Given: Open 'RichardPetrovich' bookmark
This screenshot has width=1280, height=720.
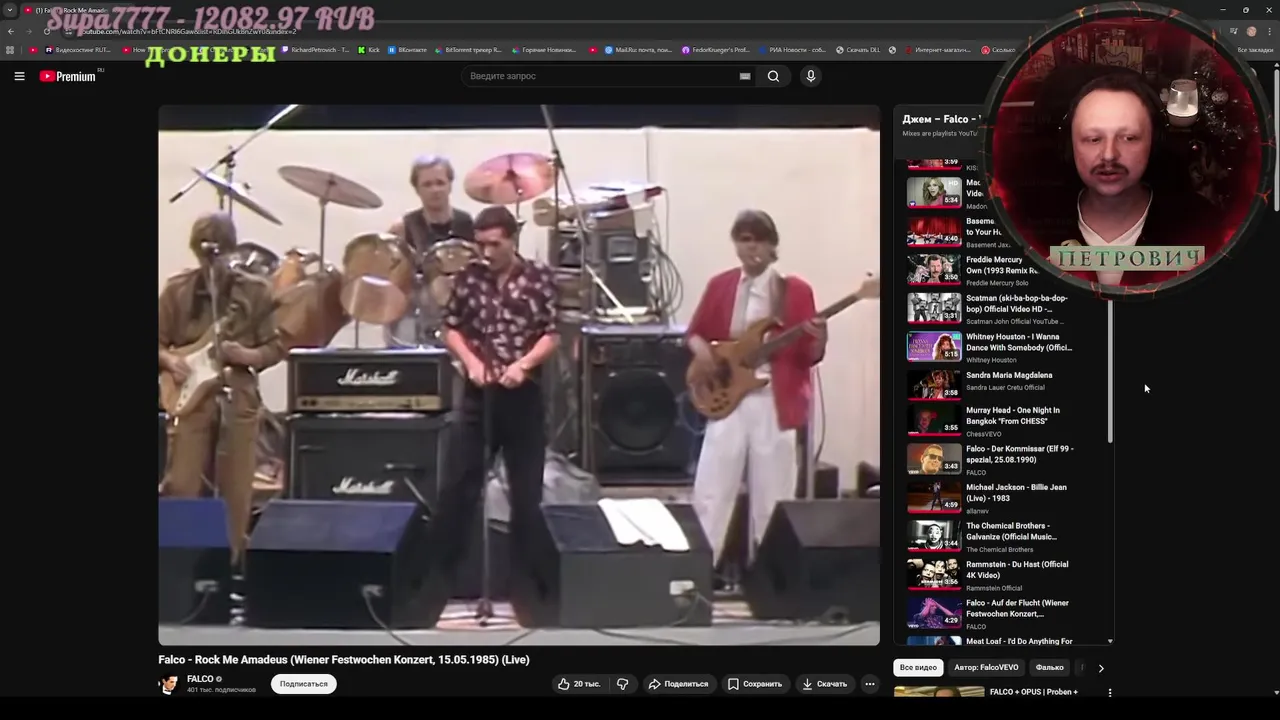Looking at the screenshot, I should [316, 50].
